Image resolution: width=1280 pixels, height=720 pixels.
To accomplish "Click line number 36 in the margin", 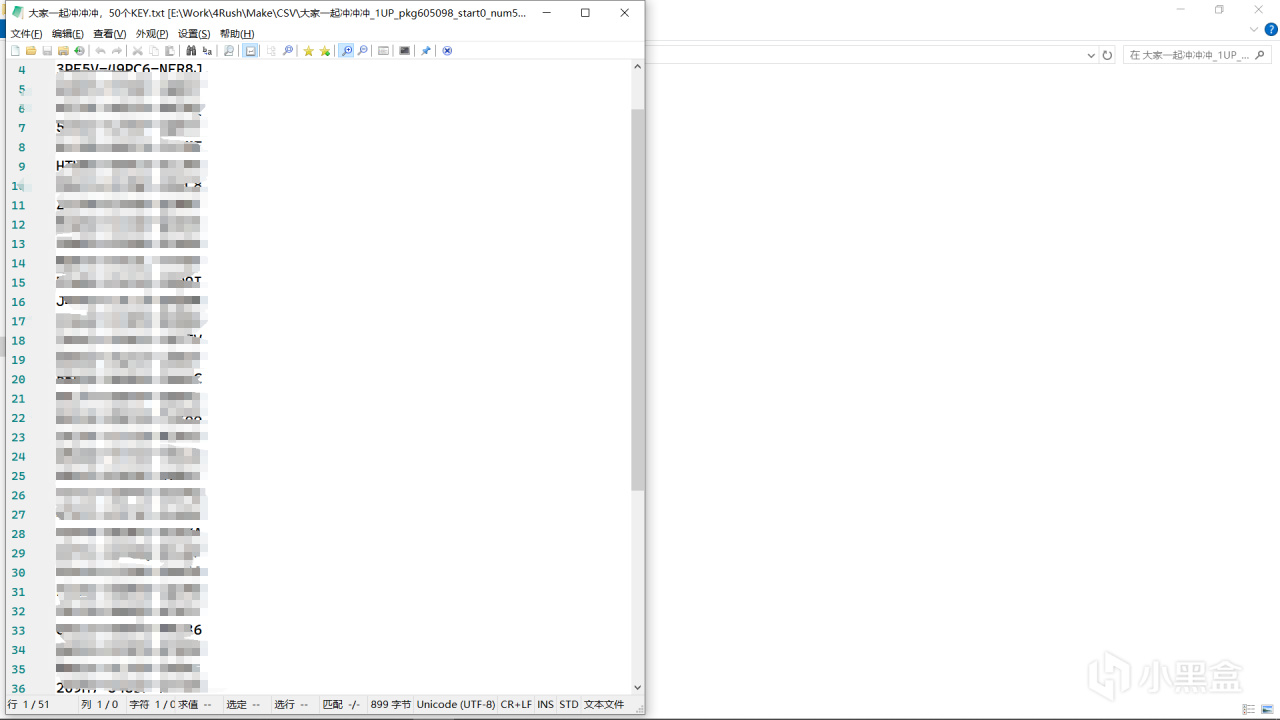I will pyautogui.click(x=19, y=689).
